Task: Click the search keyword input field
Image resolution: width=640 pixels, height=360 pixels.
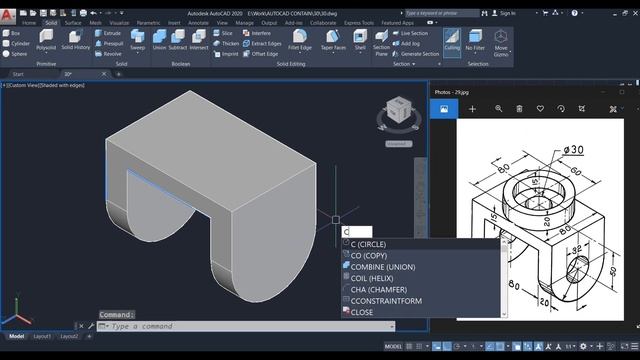Action: tap(442, 13)
